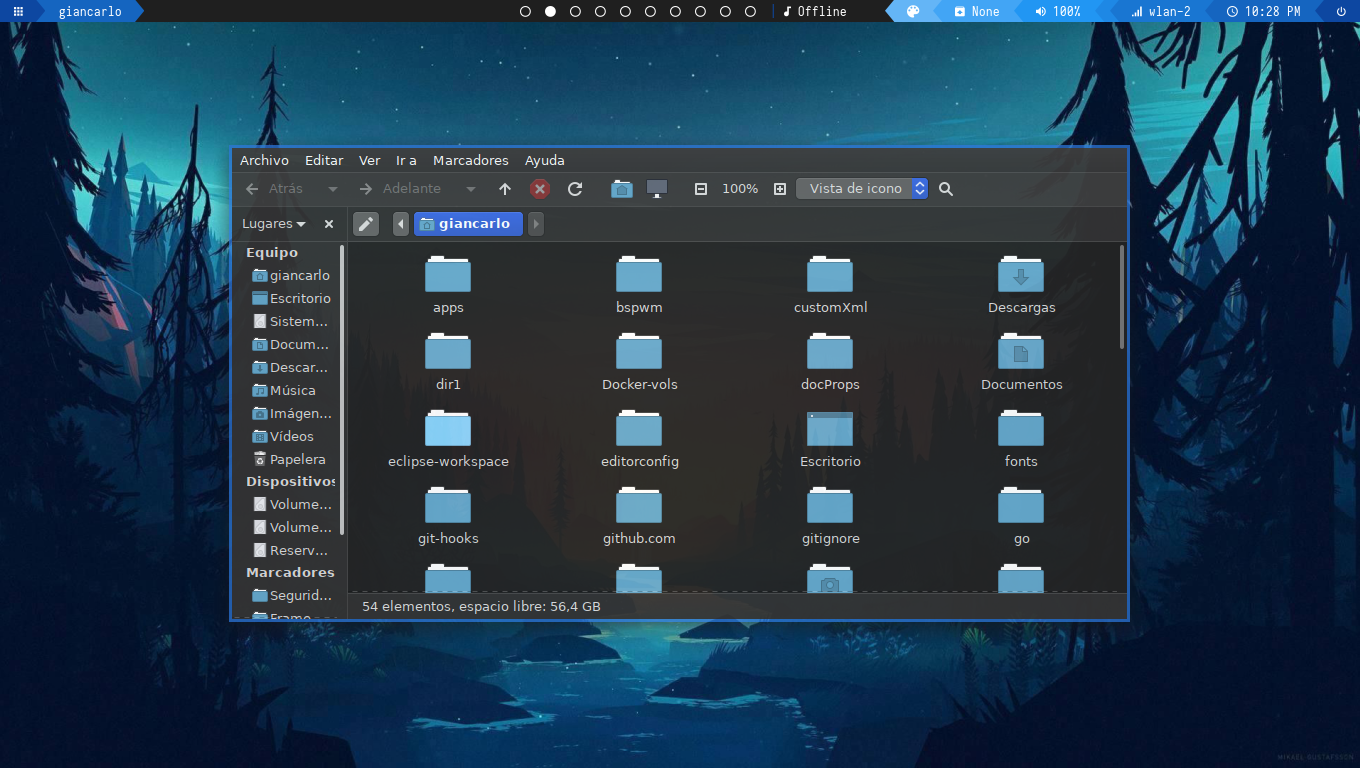Stop loading with the red cancel icon
This screenshot has width=1360, height=768.
tap(540, 188)
